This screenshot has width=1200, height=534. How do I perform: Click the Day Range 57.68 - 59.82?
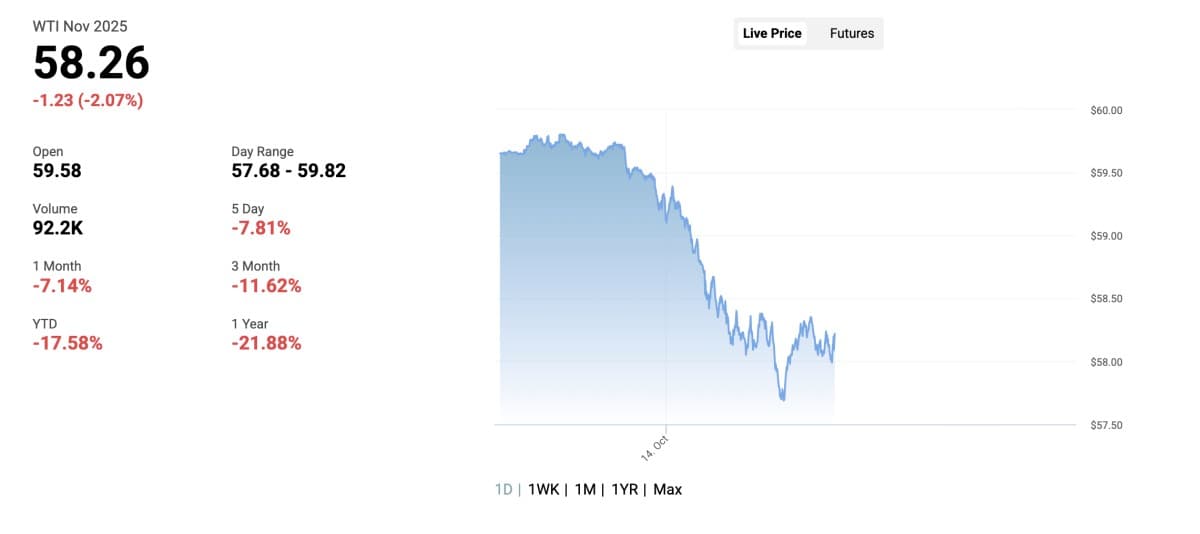288,171
